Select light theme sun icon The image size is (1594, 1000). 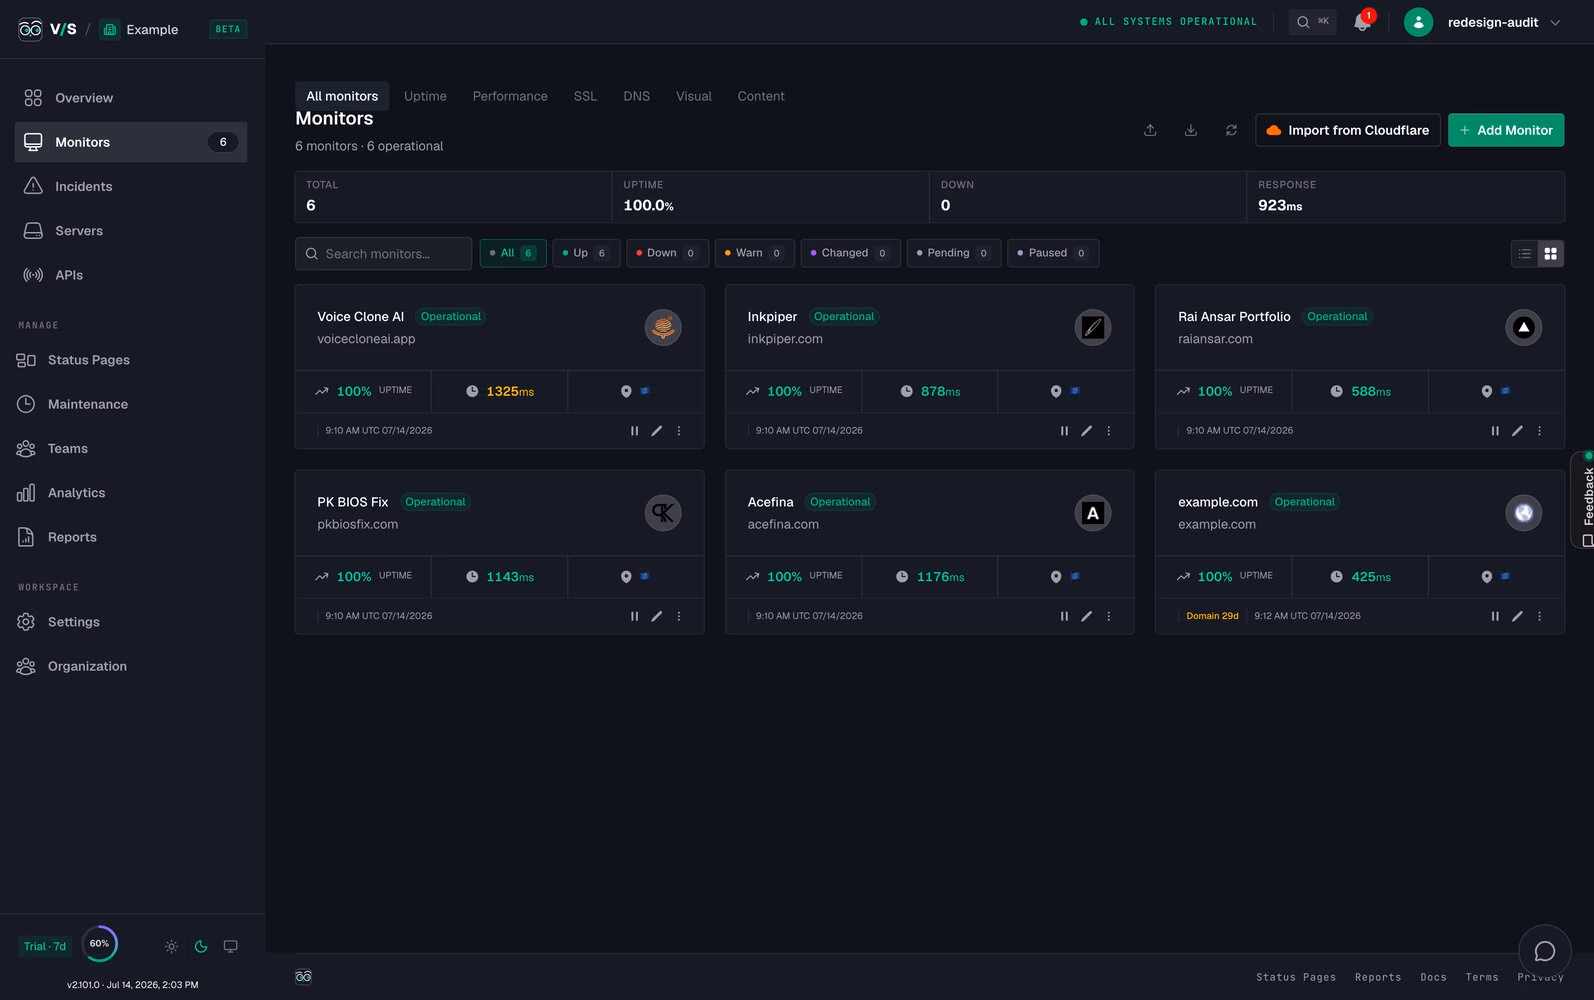click(x=171, y=946)
